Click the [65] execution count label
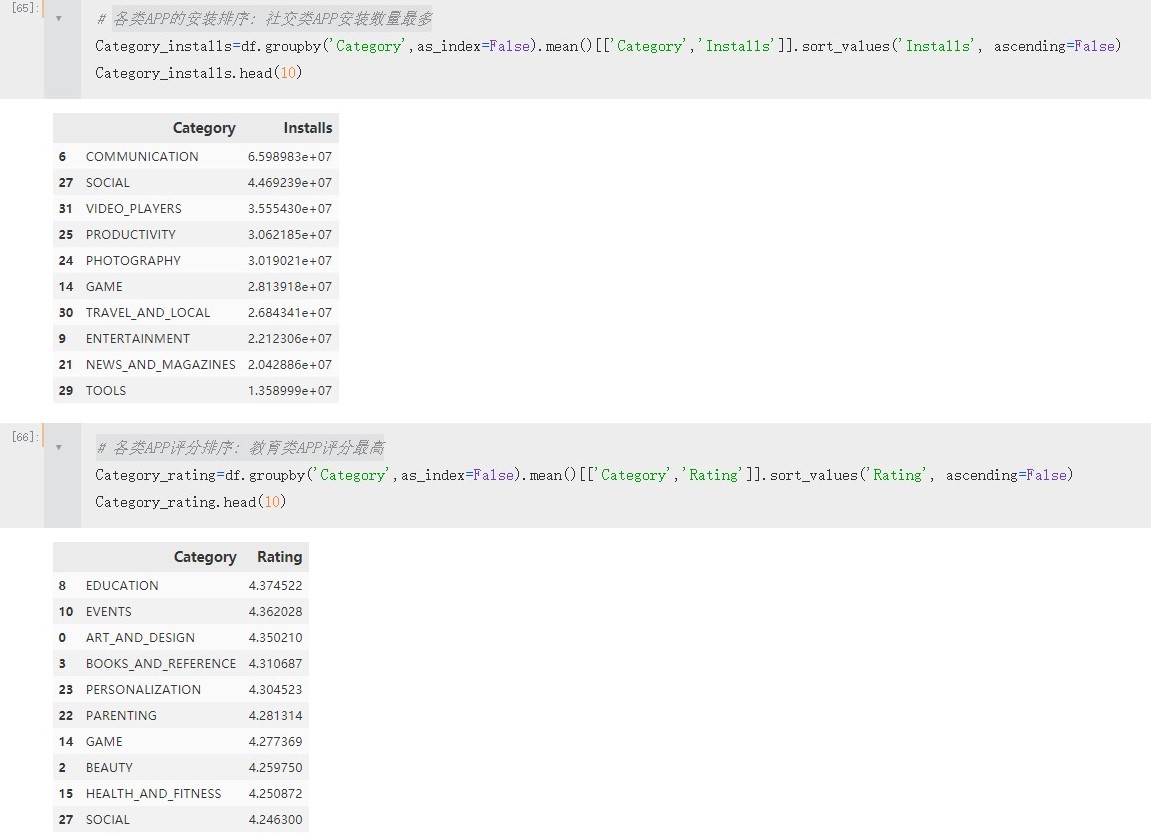This screenshot has height=836, width=1151. coord(24,8)
